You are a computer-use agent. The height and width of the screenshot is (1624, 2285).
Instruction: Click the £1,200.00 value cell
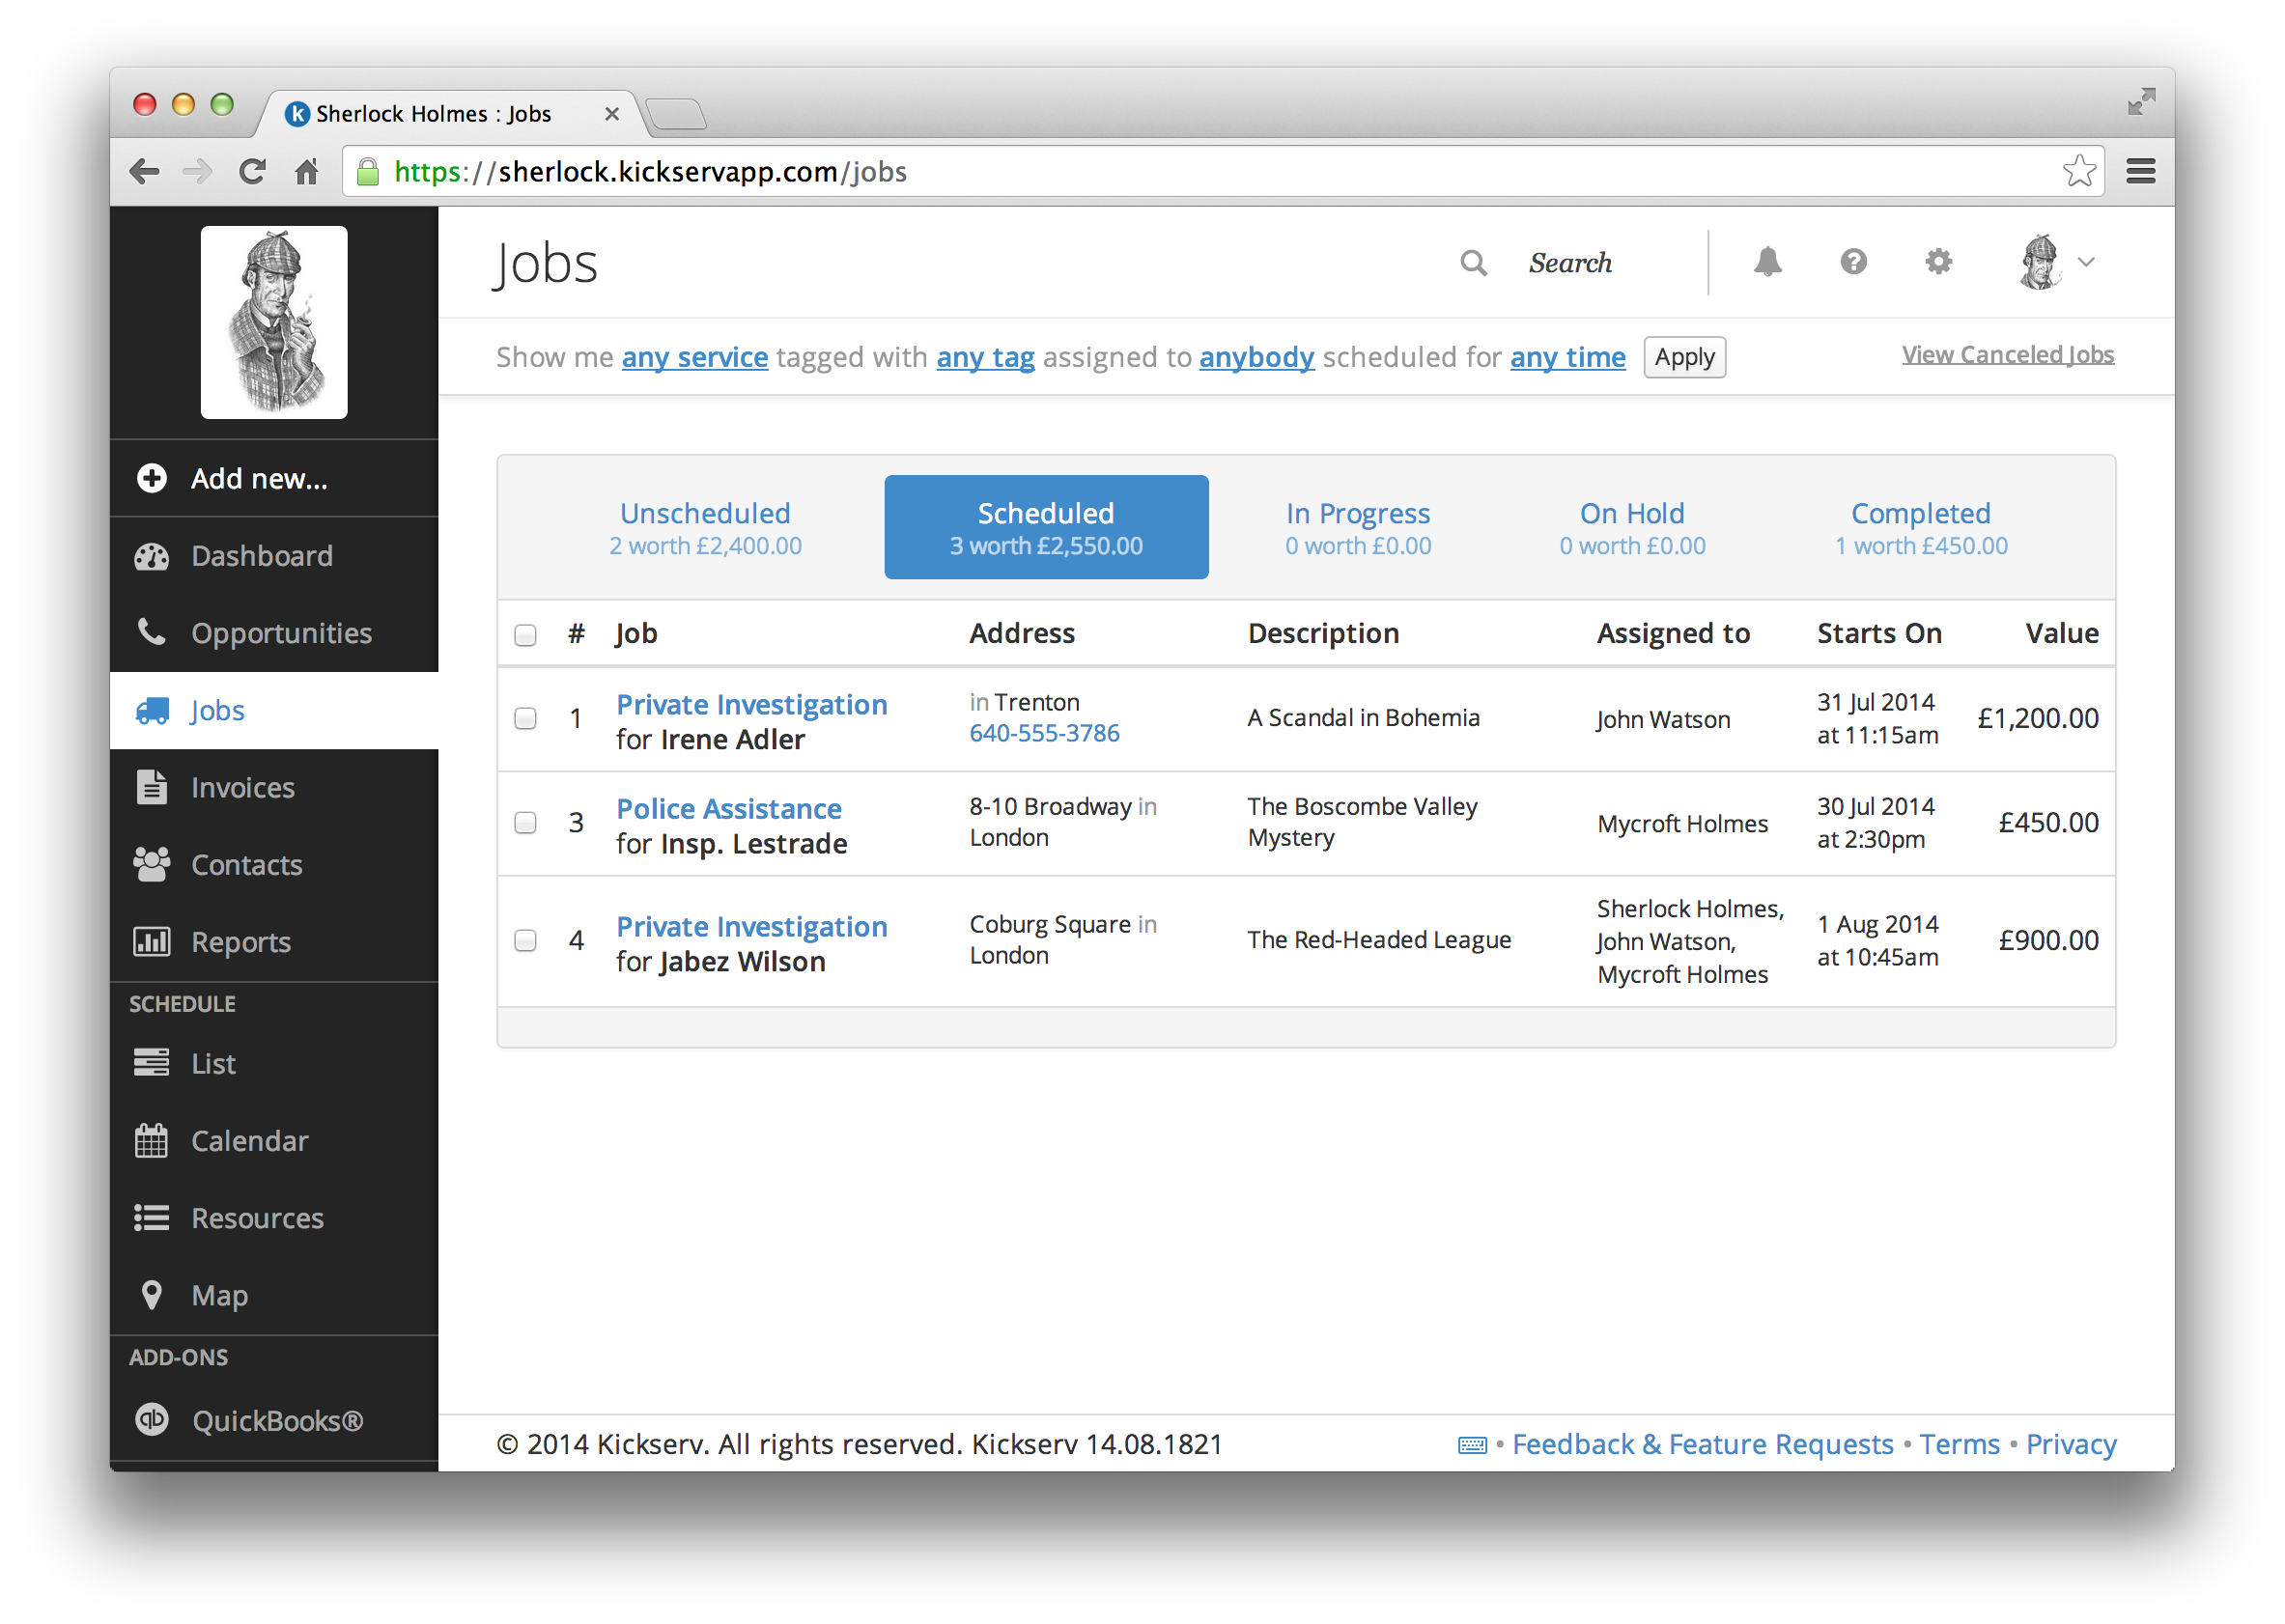[x=2037, y=718]
